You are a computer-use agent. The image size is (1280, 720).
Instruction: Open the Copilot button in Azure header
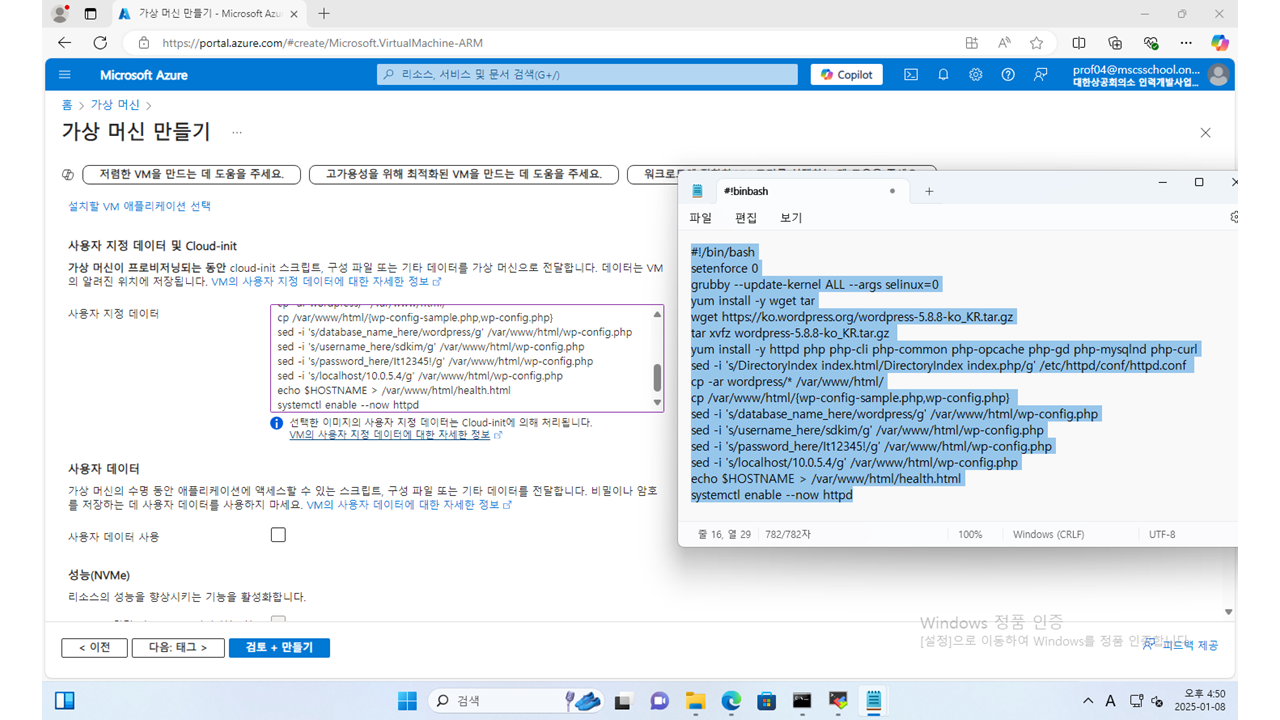(848, 75)
